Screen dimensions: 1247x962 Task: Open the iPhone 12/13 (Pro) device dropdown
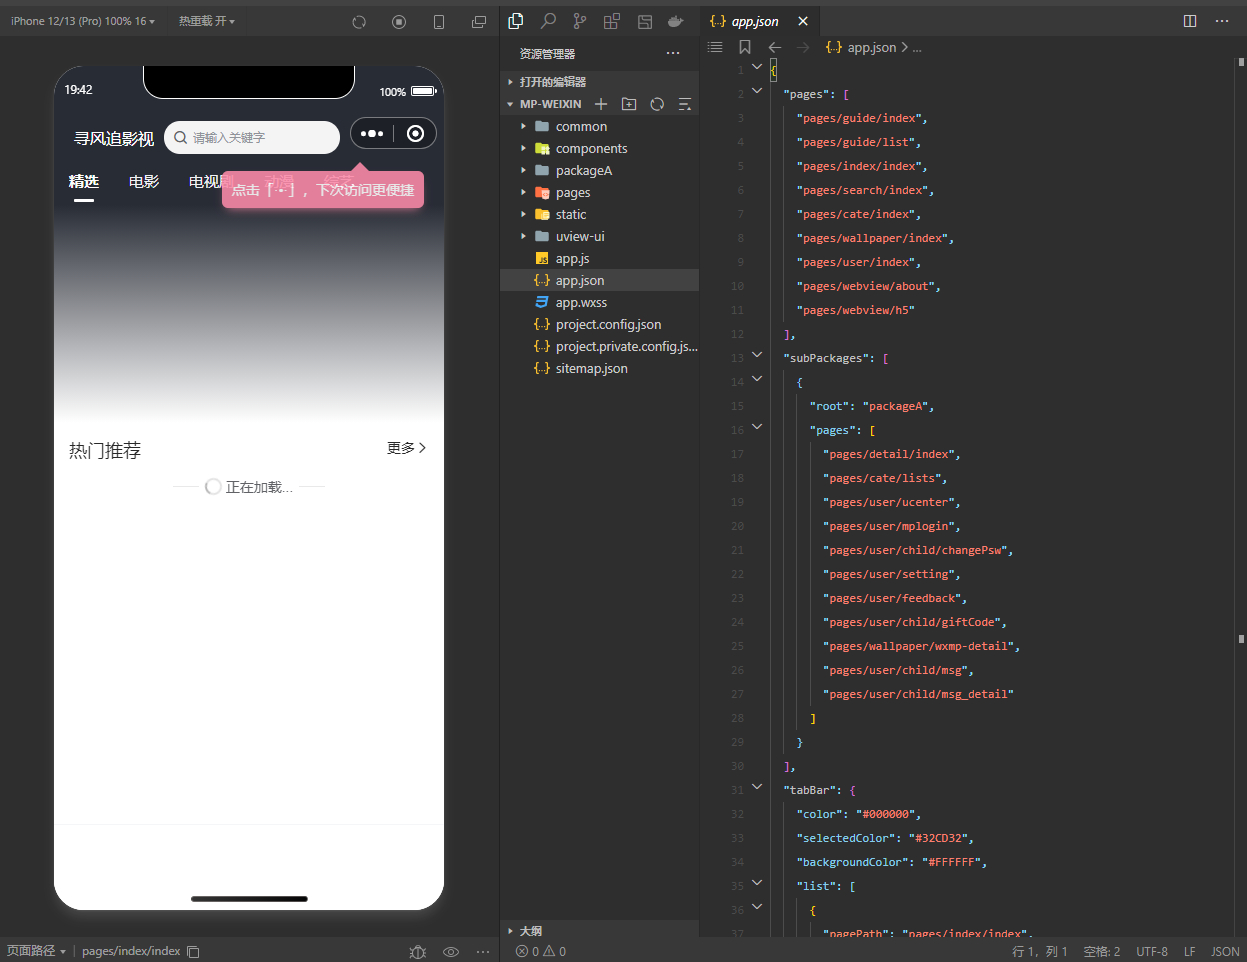[x=83, y=21]
